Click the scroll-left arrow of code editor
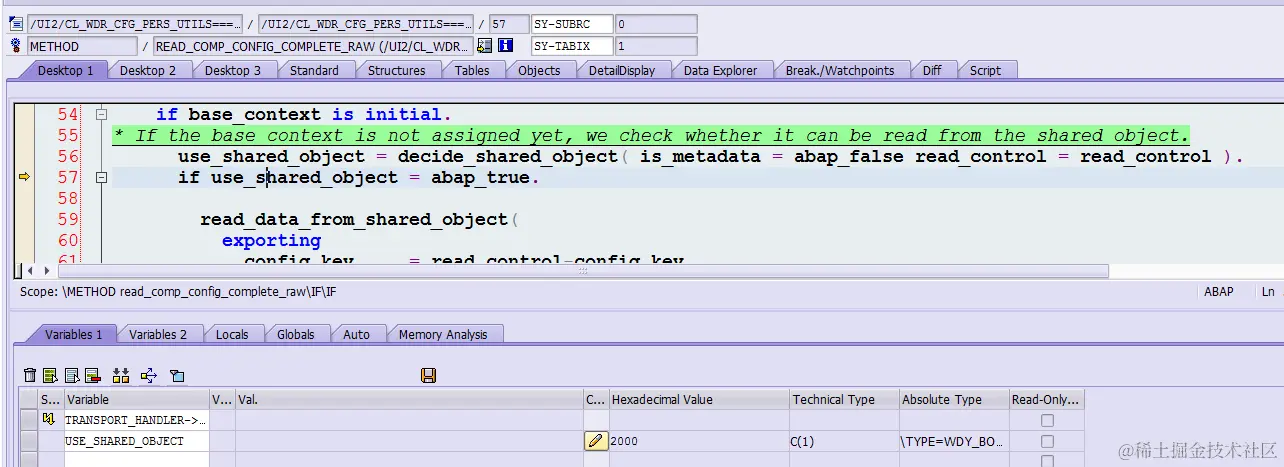This screenshot has width=1284, height=467. click(x=30, y=271)
